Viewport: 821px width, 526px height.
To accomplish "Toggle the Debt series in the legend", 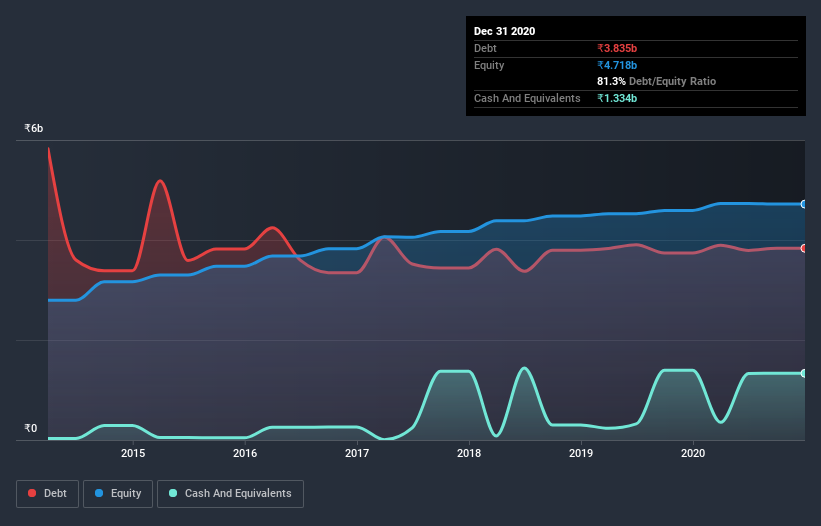I will coord(48,494).
